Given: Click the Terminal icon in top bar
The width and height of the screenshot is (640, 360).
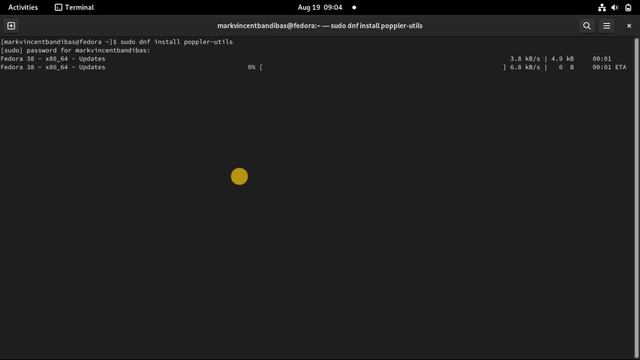Looking at the screenshot, I should click(58, 7).
